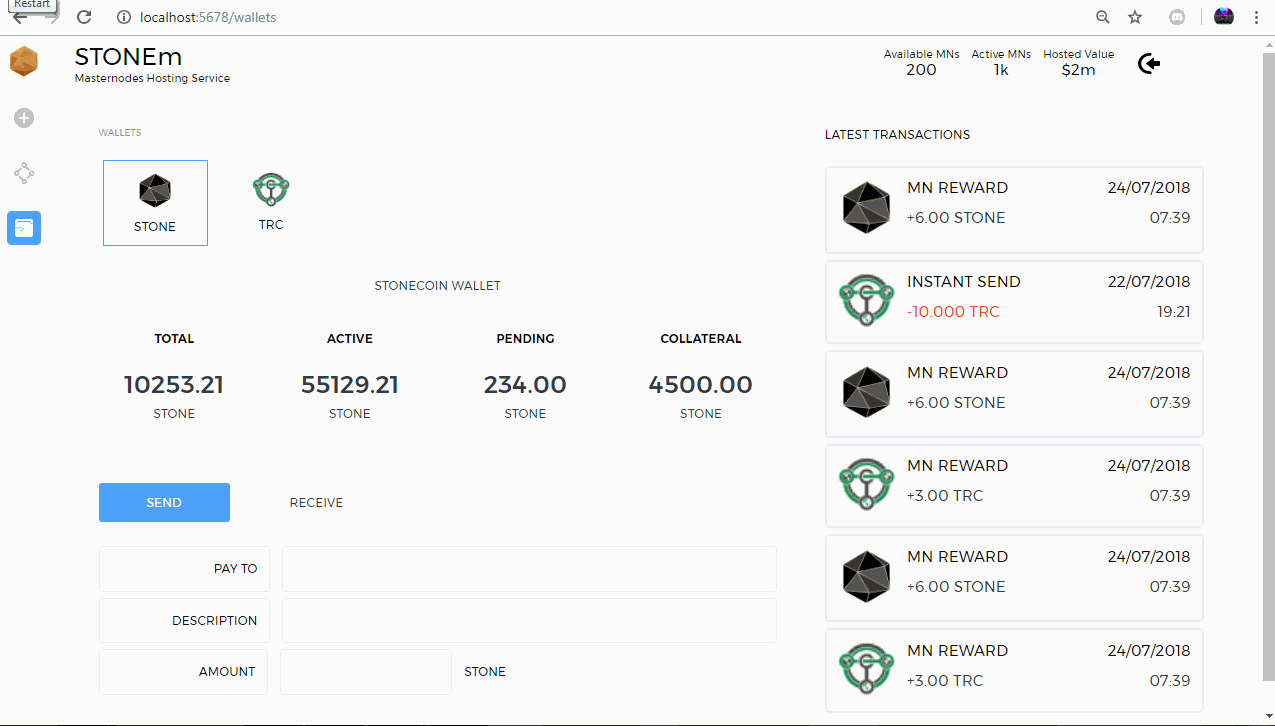Click the 22/07/2018 date in INSTANT SEND row
This screenshot has width=1275, height=726.
[1149, 282]
